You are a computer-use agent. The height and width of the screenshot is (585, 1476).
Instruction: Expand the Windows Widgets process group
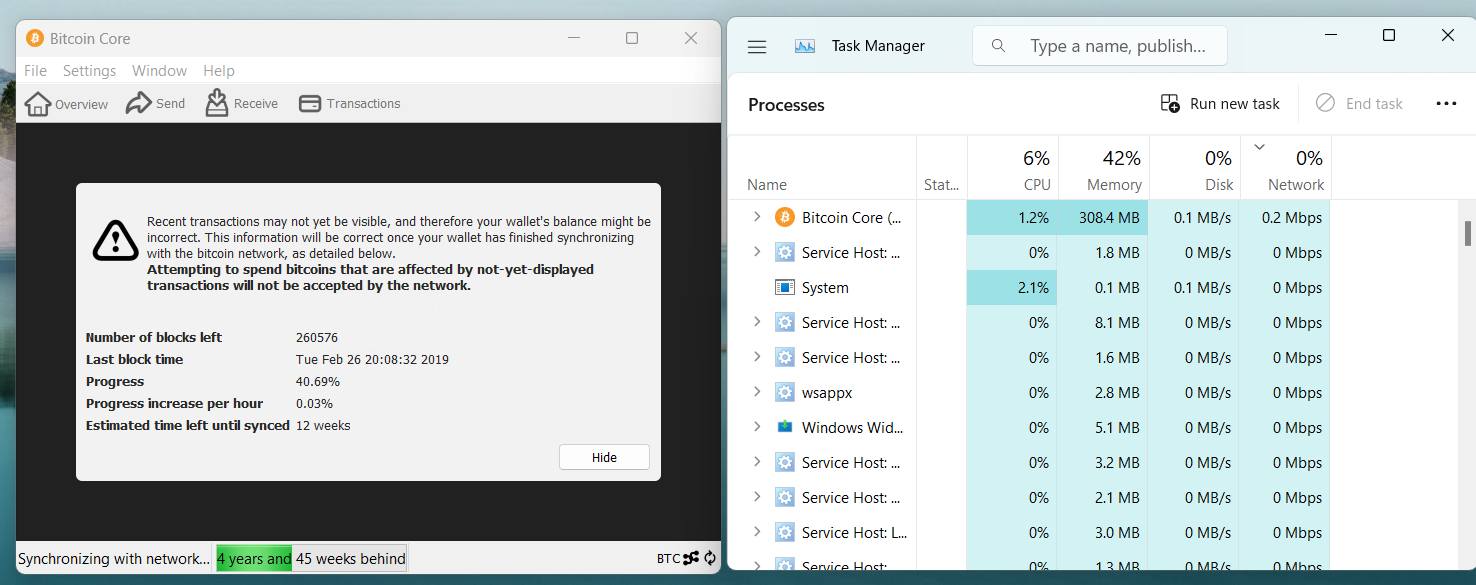point(757,427)
